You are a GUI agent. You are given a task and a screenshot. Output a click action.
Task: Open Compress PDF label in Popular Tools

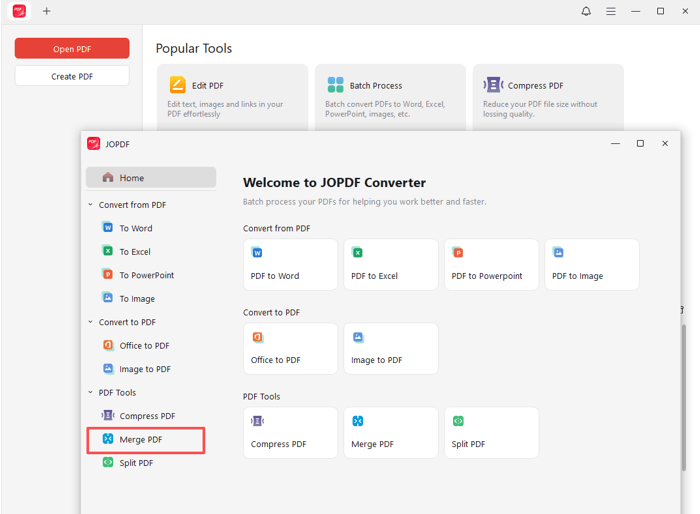[535, 85]
